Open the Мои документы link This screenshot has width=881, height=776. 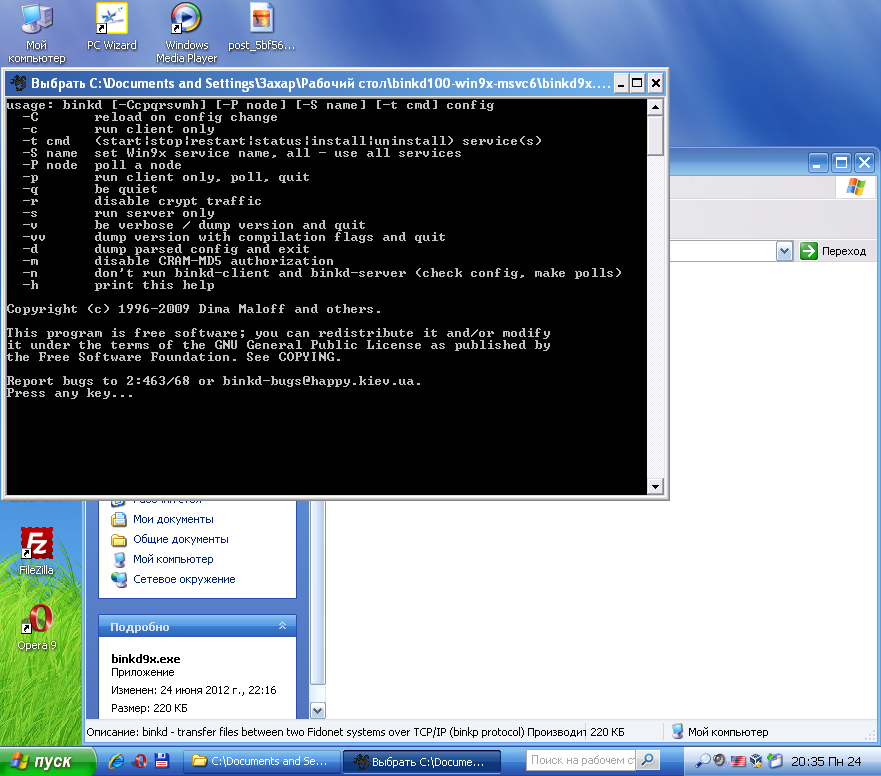[173, 519]
